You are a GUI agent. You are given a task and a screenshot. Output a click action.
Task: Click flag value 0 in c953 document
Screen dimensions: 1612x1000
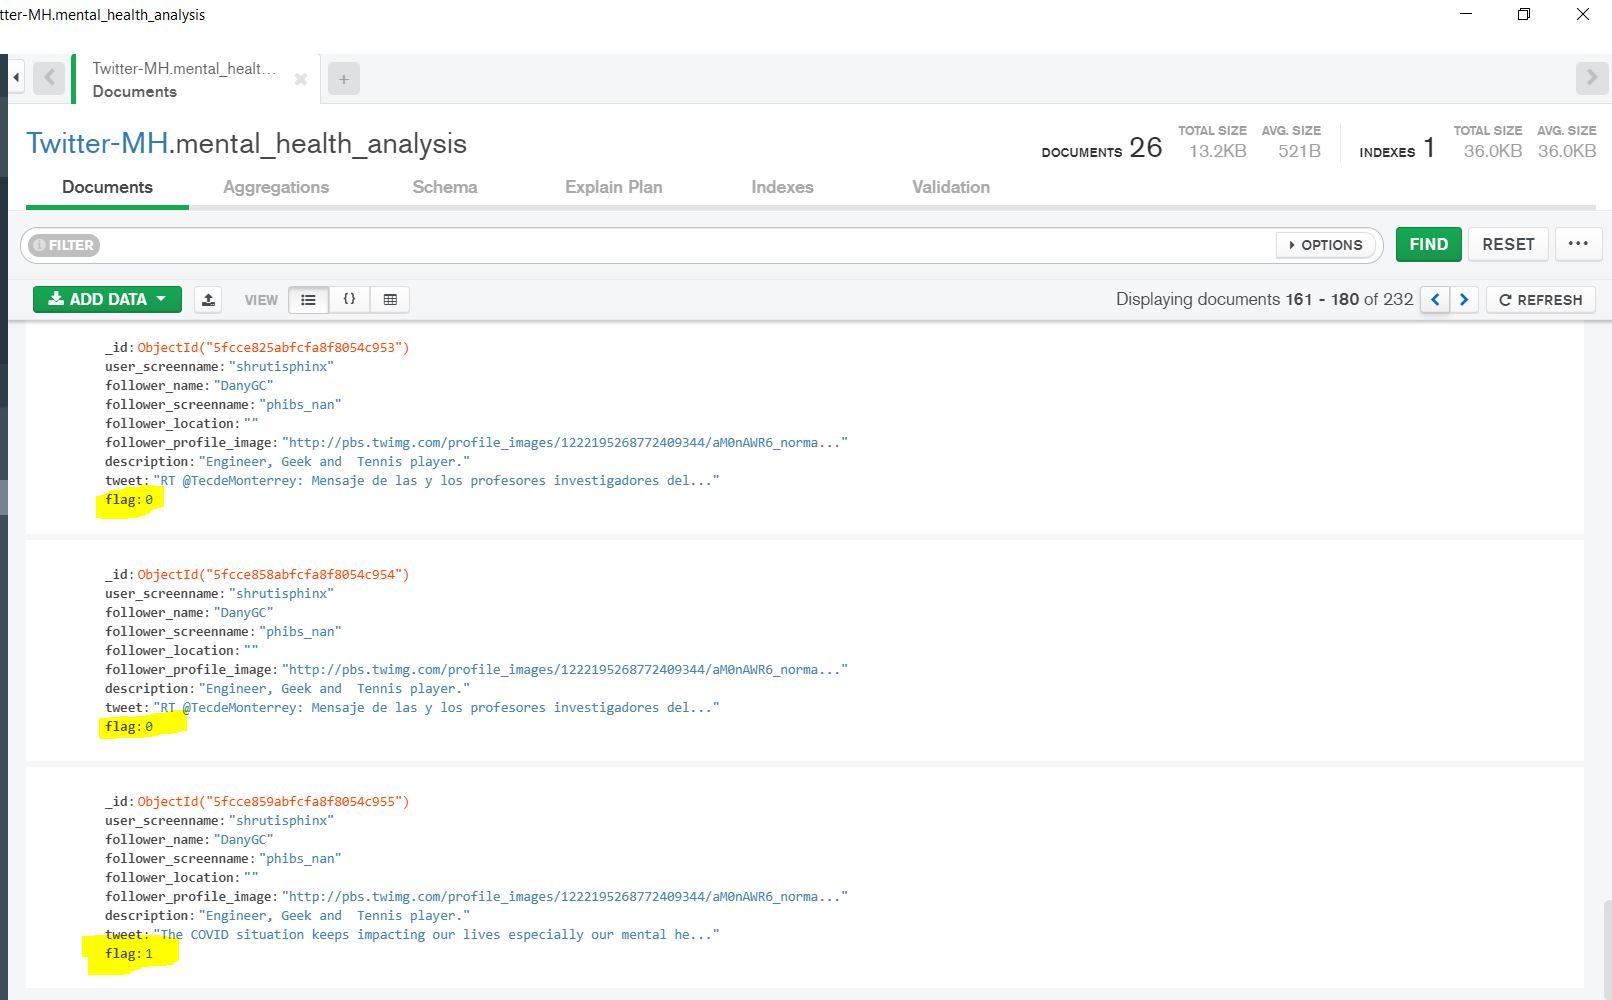pyautogui.click(x=149, y=499)
